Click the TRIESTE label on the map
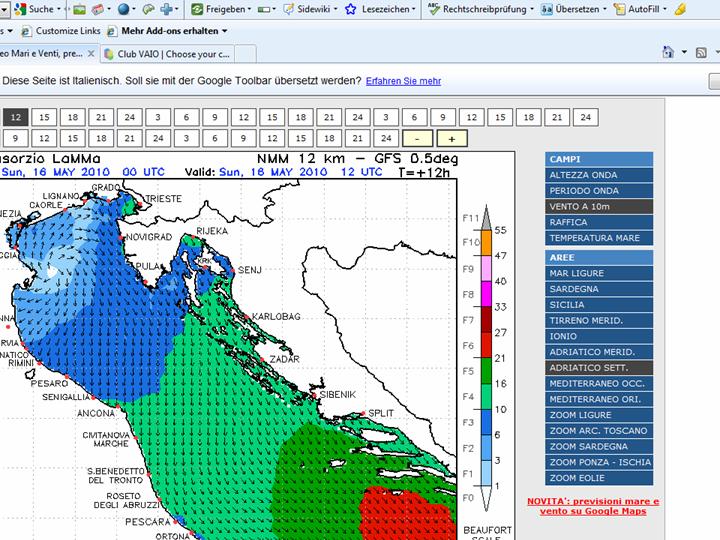Image resolution: width=720 pixels, height=540 pixels. [163, 199]
